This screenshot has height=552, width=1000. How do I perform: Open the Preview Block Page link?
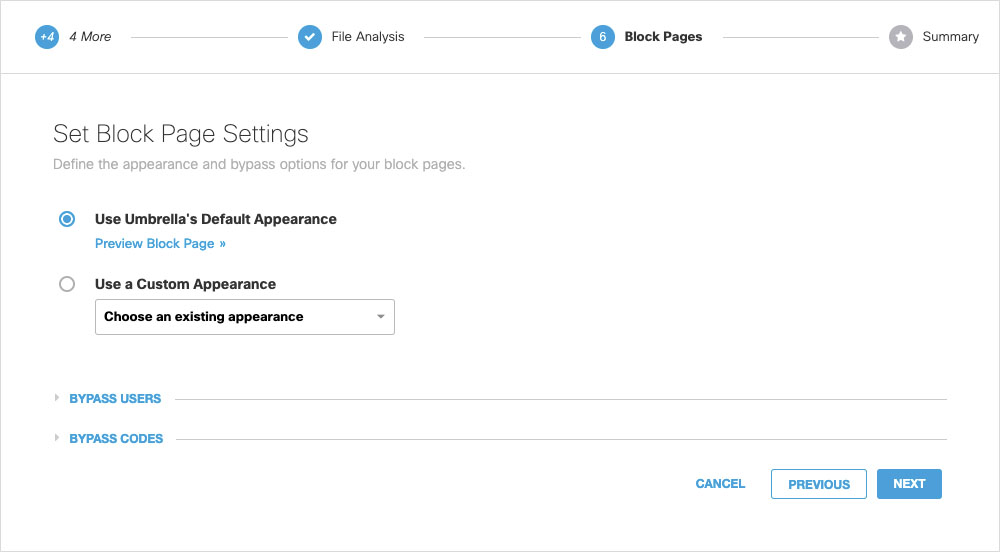click(160, 243)
